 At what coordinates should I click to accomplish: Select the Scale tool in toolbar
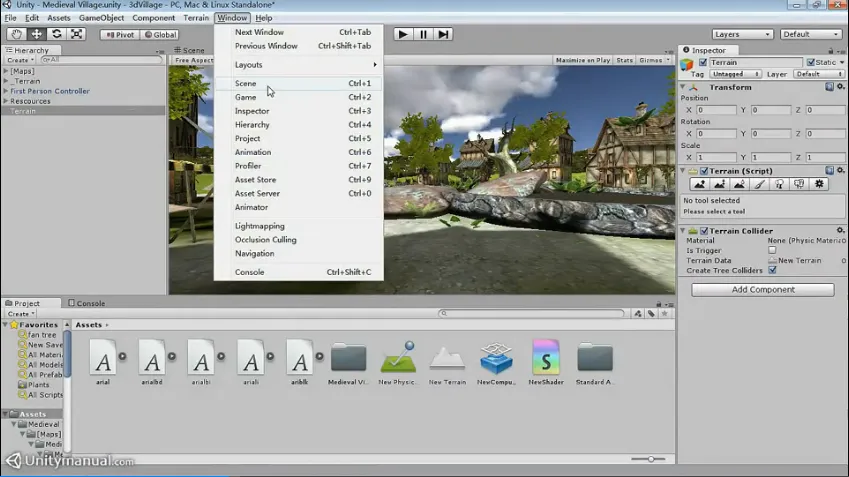pos(76,34)
